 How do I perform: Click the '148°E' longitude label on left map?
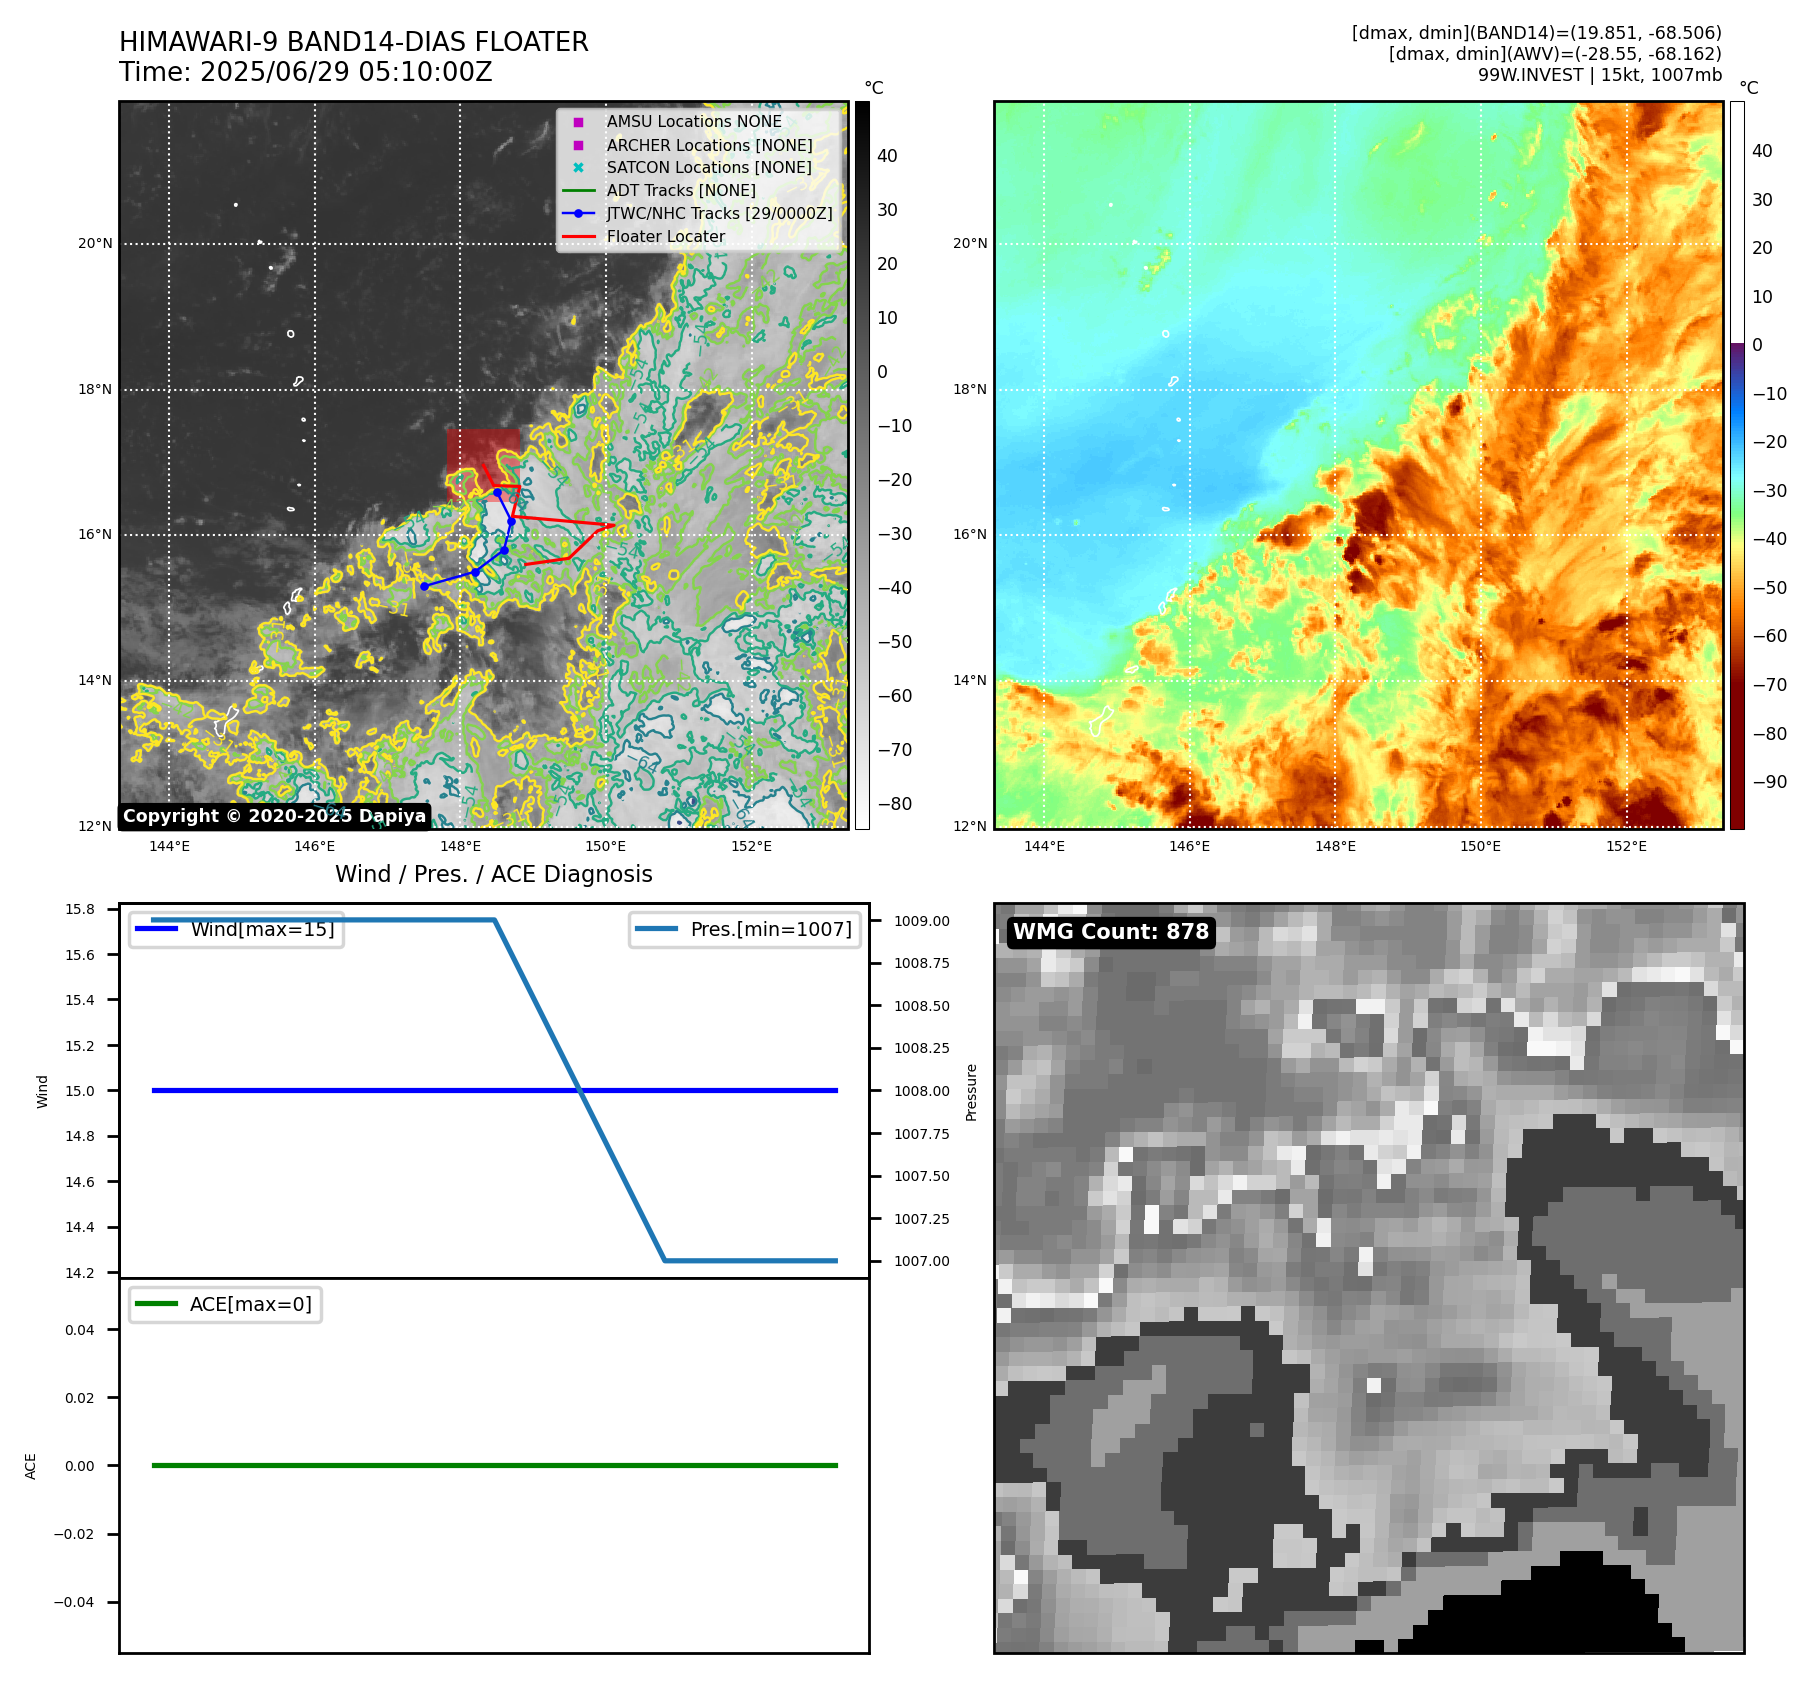coord(460,846)
